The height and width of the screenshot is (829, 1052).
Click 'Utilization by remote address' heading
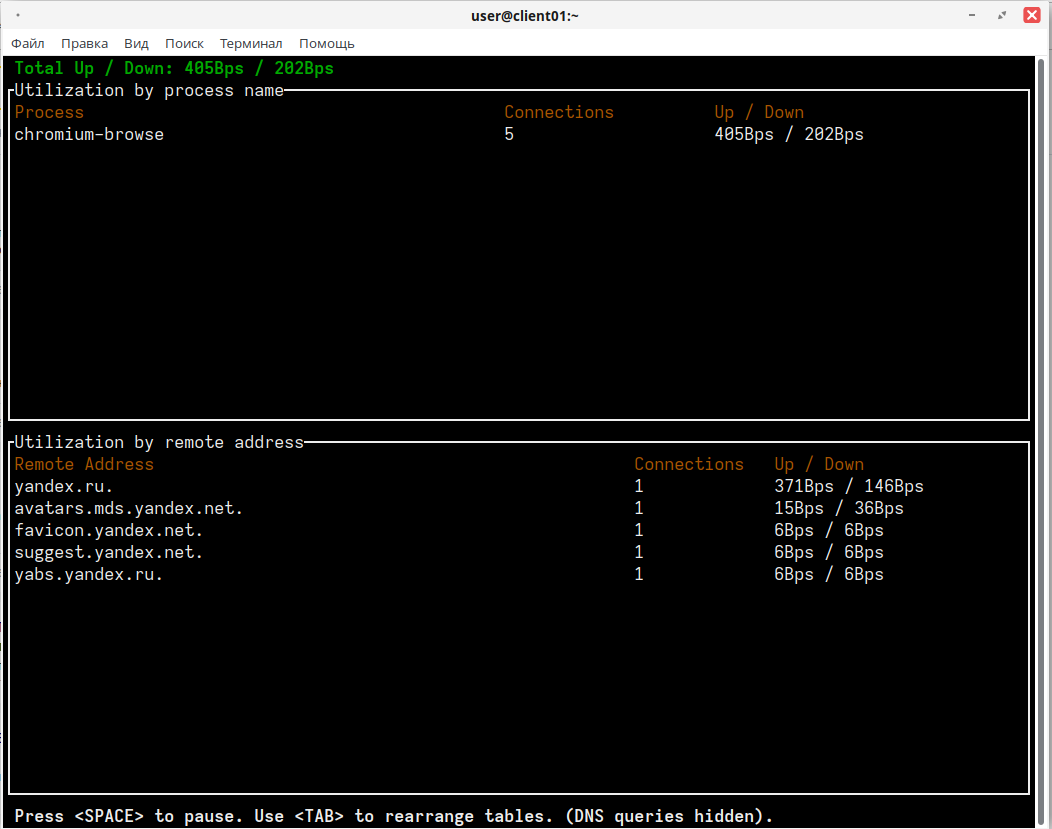(x=159, y=443)
